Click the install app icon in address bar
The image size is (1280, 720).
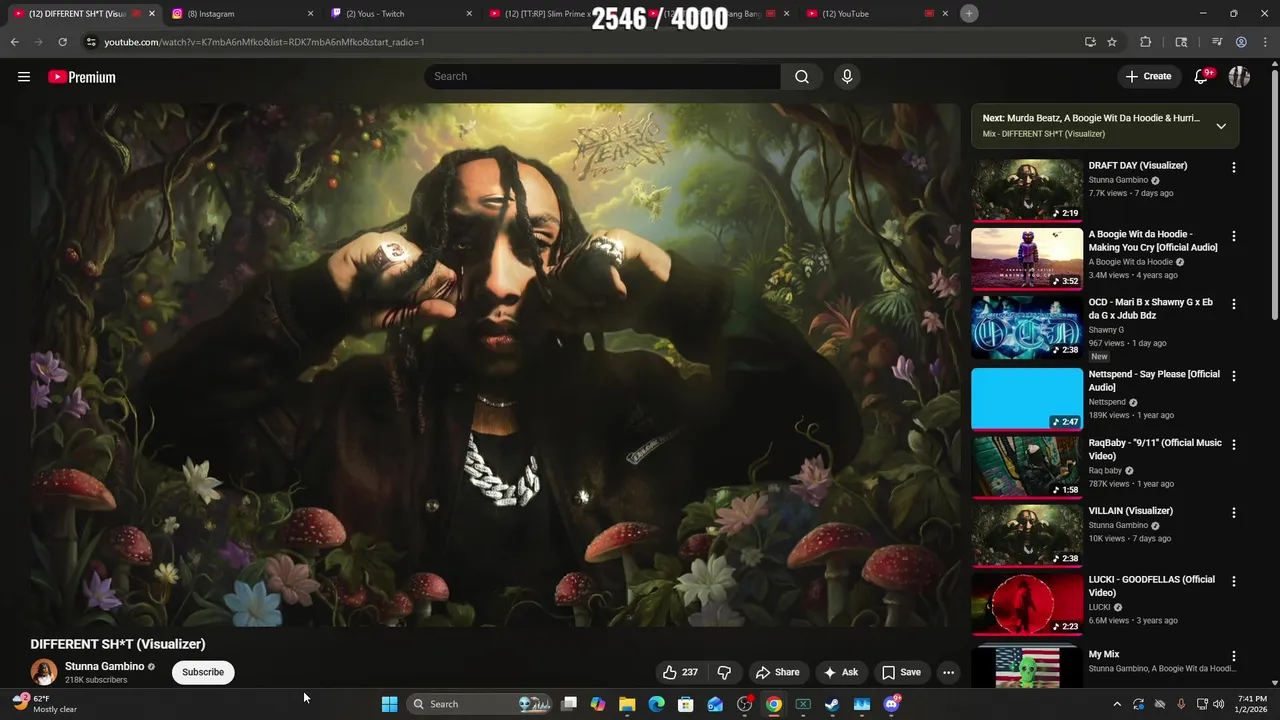click(1090, 42)
